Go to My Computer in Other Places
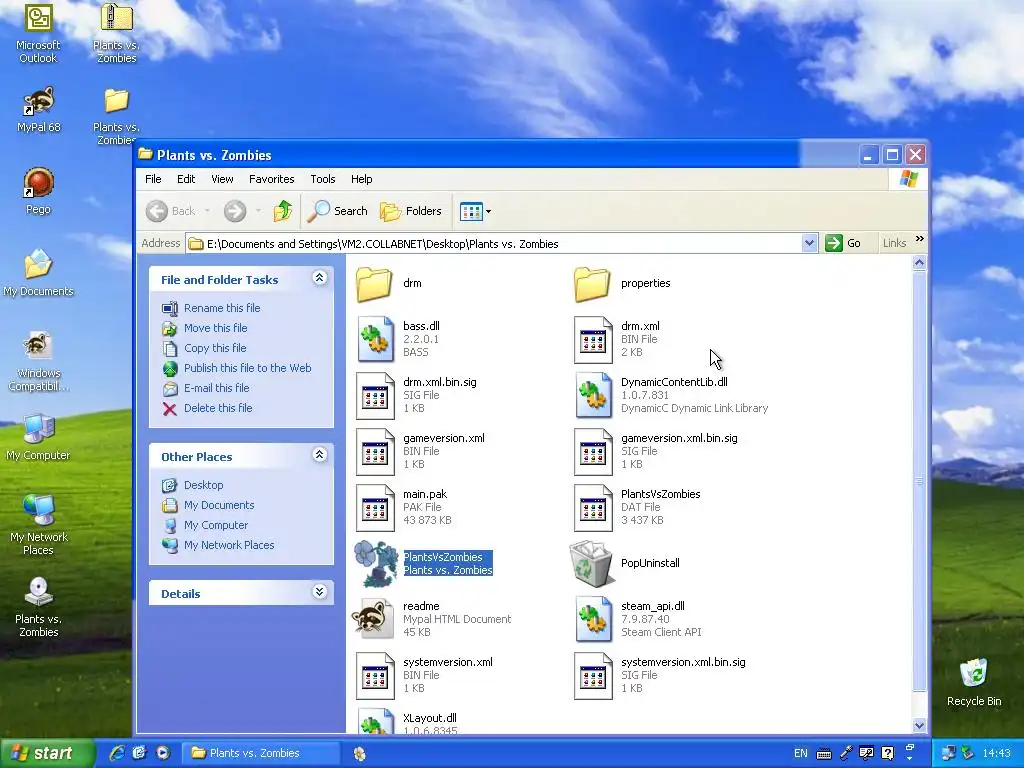The width and height of the screenshot is (1024, 768). point(216,525)
